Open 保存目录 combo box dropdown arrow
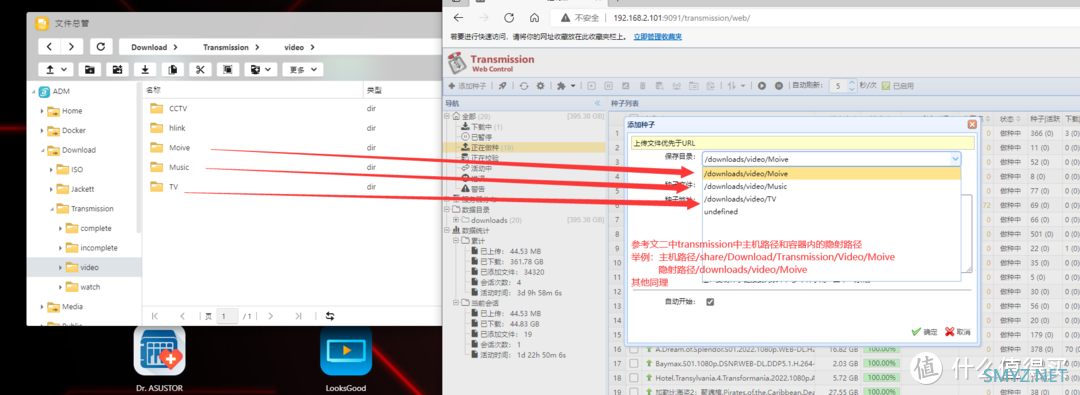This screenshot has width=1080, height=395. pos(955,159)
